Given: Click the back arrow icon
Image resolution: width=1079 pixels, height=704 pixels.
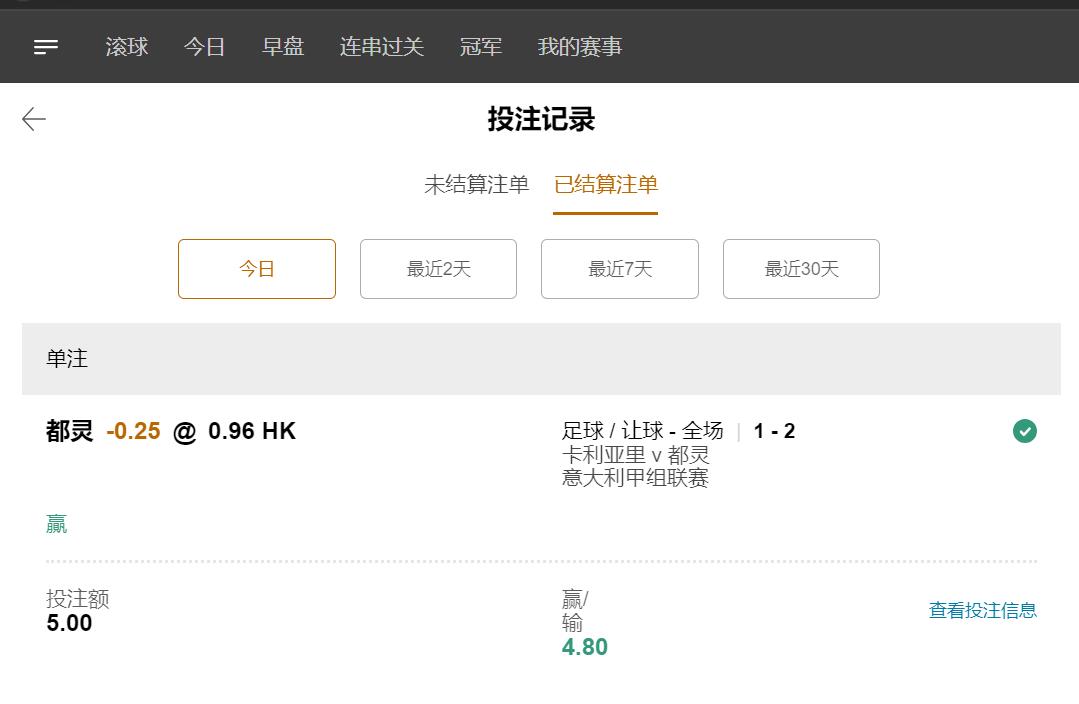Looking at the screenshot, I should 34,119.
